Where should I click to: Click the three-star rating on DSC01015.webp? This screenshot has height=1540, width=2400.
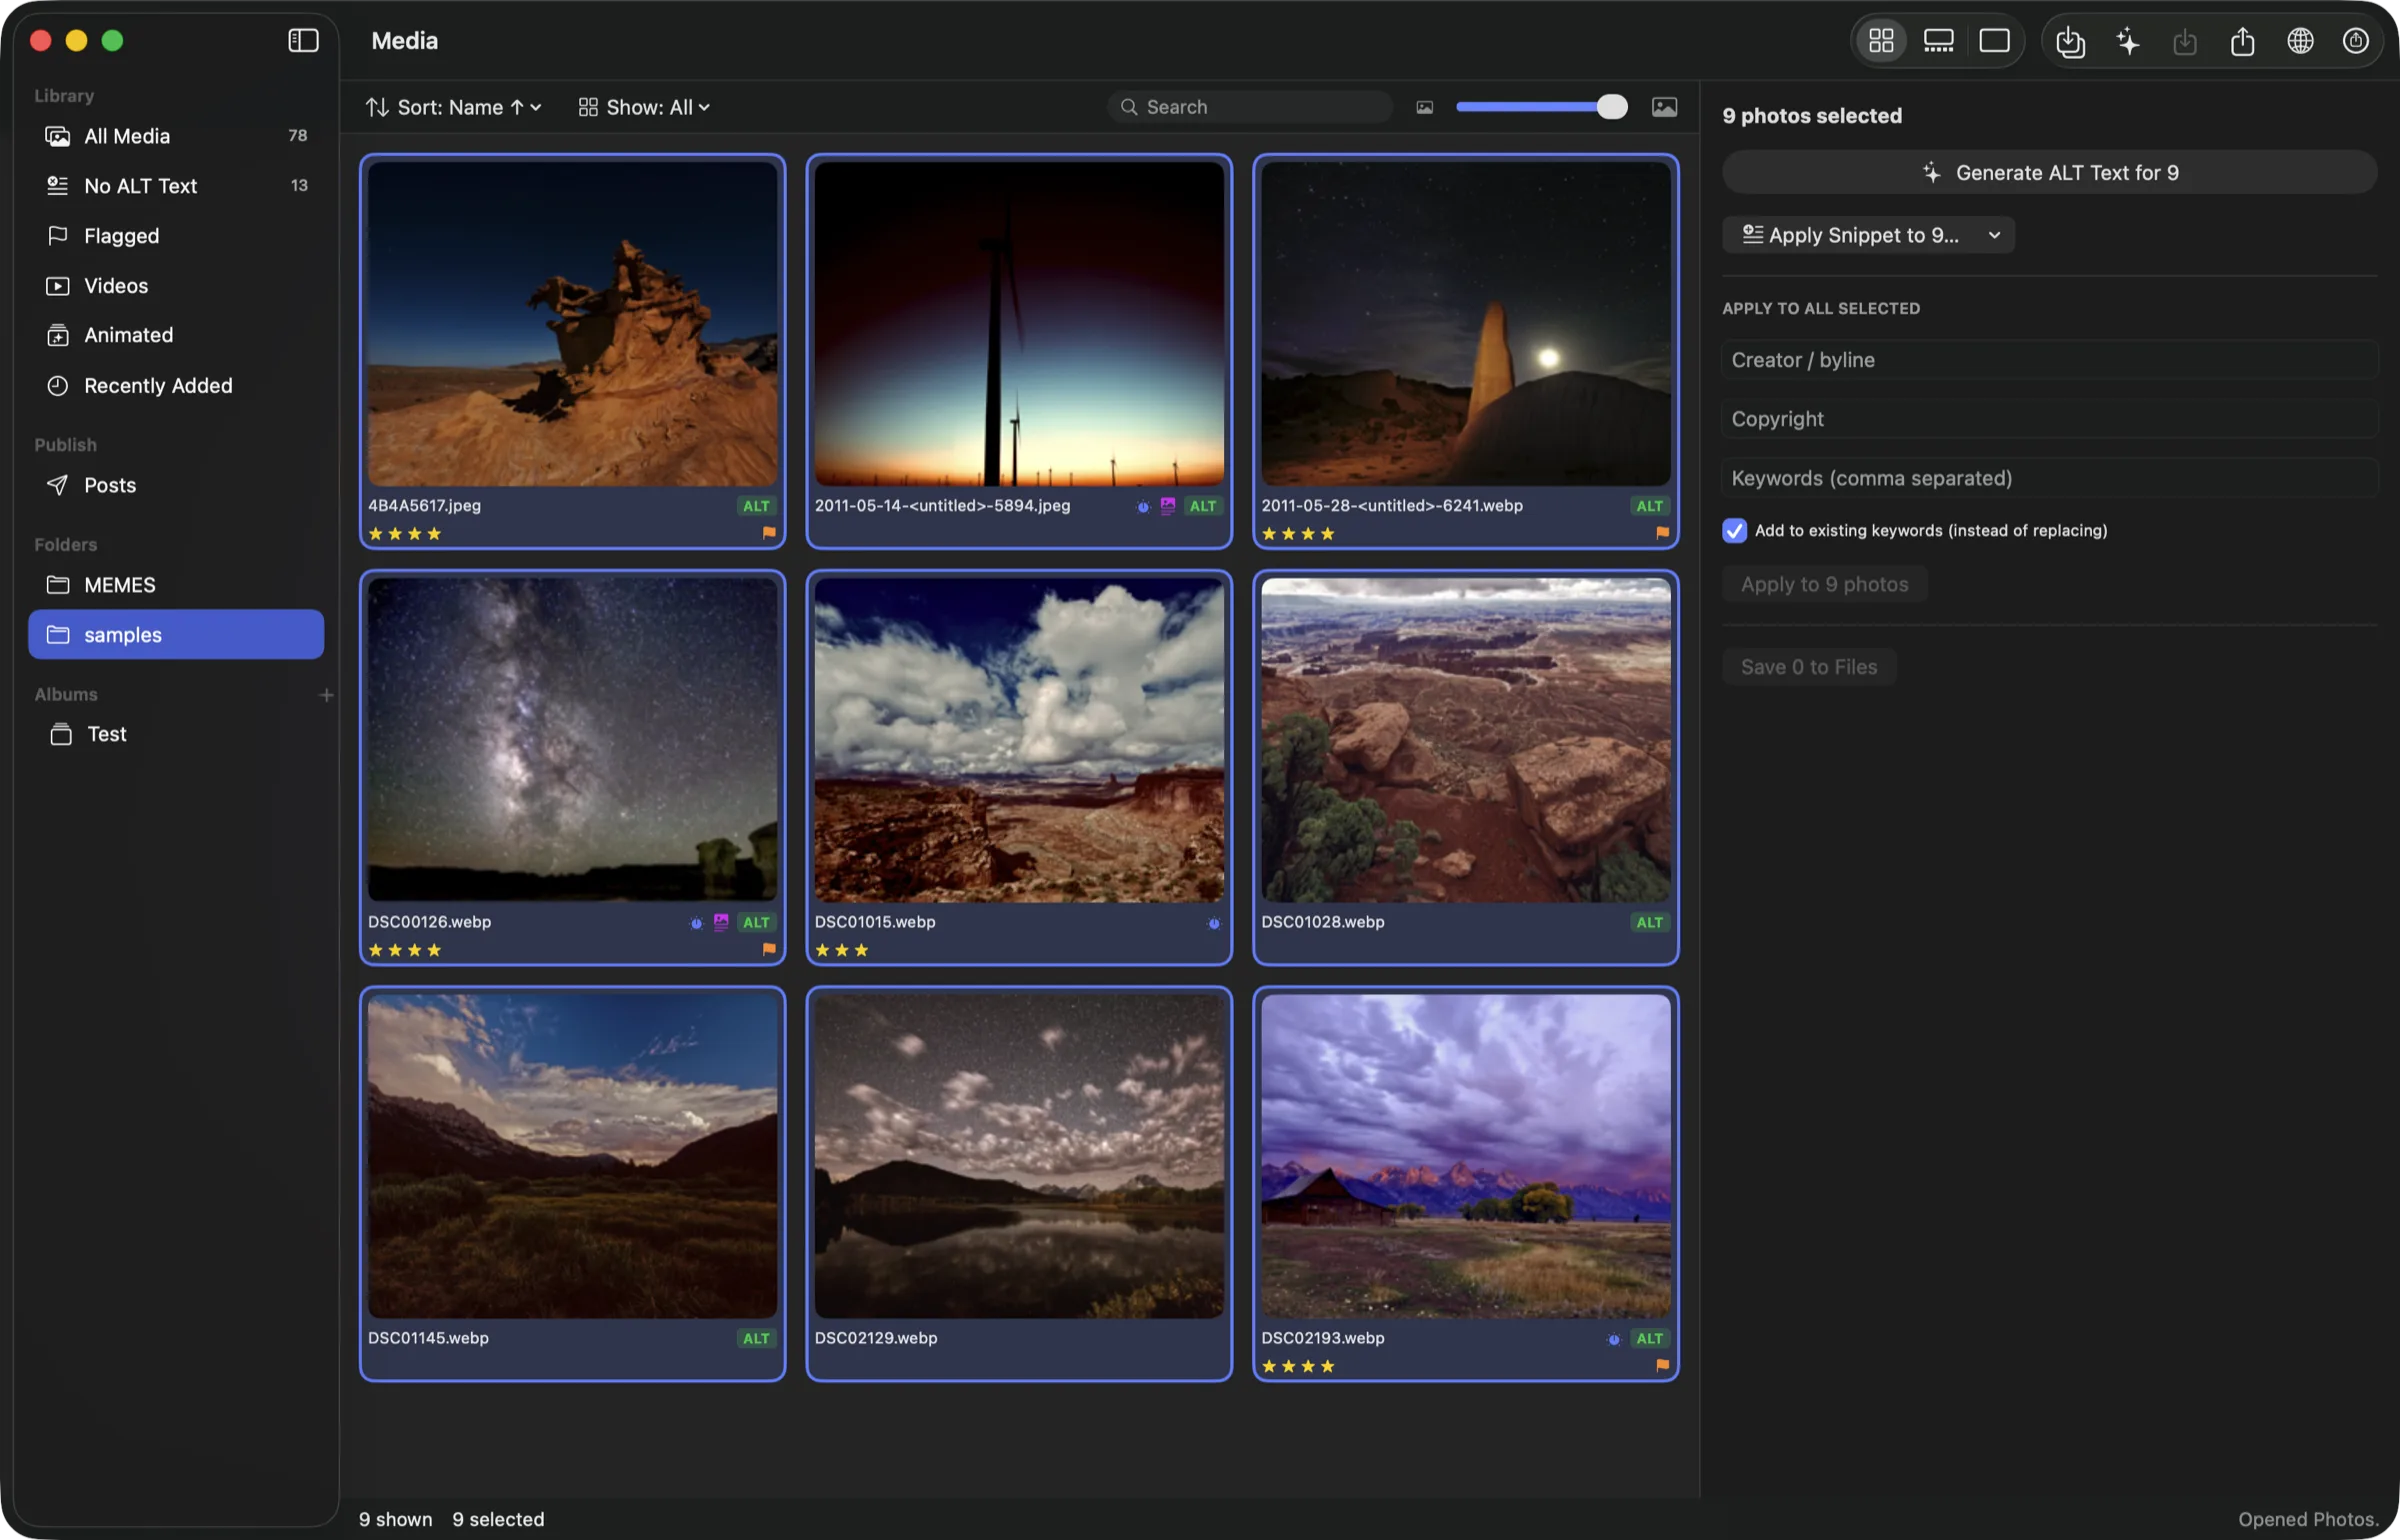(x=841, y=950)
